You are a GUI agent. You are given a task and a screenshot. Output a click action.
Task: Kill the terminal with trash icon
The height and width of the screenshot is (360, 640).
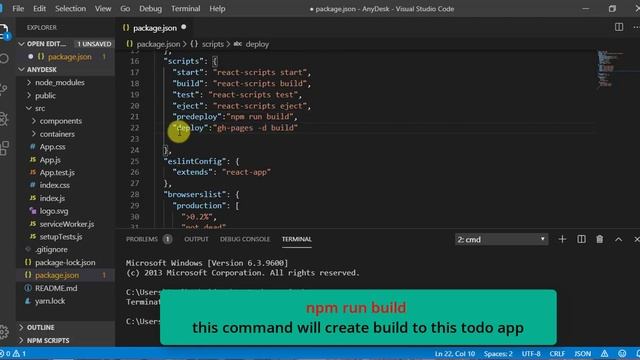(x=599, y=239)
